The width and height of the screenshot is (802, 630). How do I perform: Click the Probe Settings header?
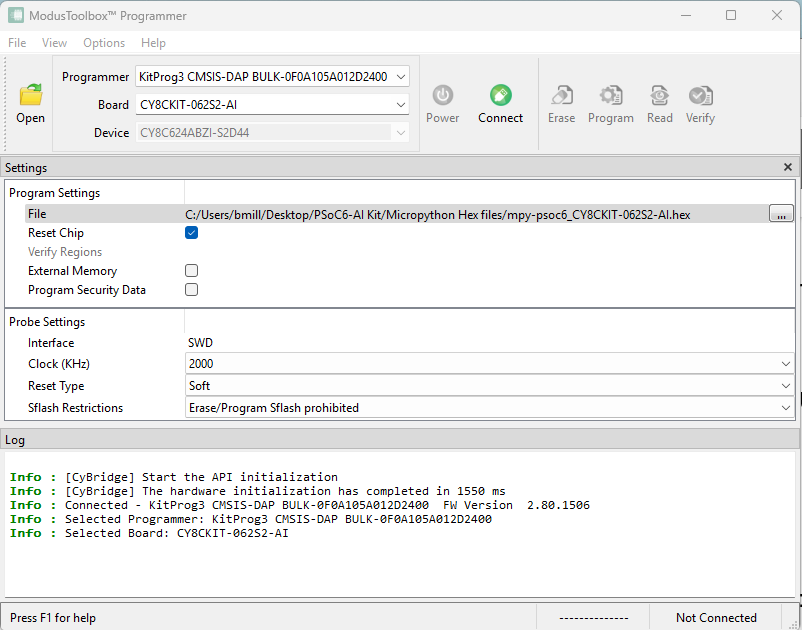pos(47,322)
